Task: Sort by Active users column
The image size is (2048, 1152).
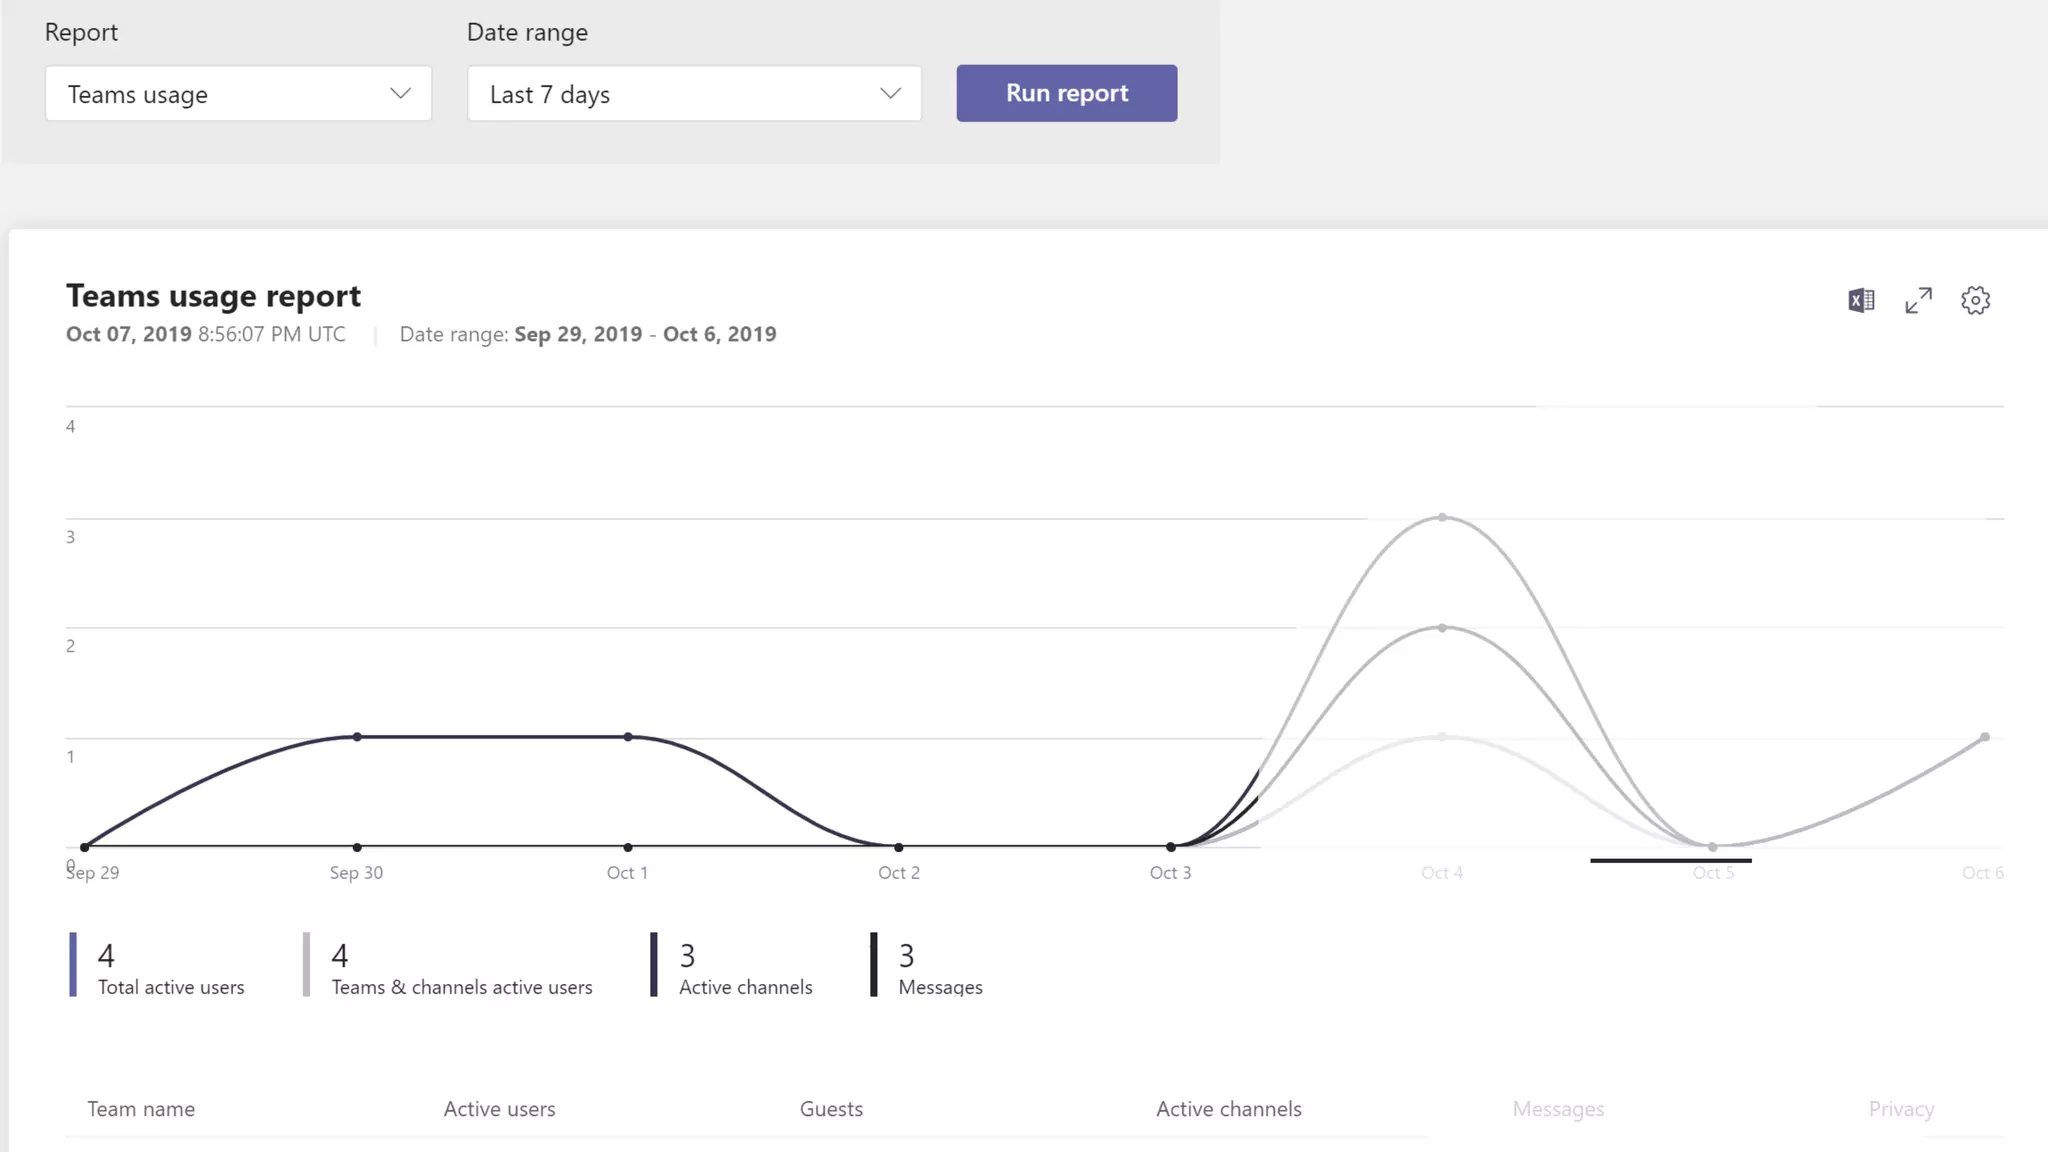Action: click(x=499, y=1109)
